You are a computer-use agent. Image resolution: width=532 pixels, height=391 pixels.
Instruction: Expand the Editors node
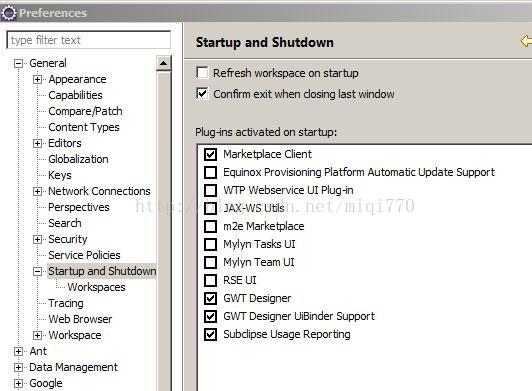37,143
